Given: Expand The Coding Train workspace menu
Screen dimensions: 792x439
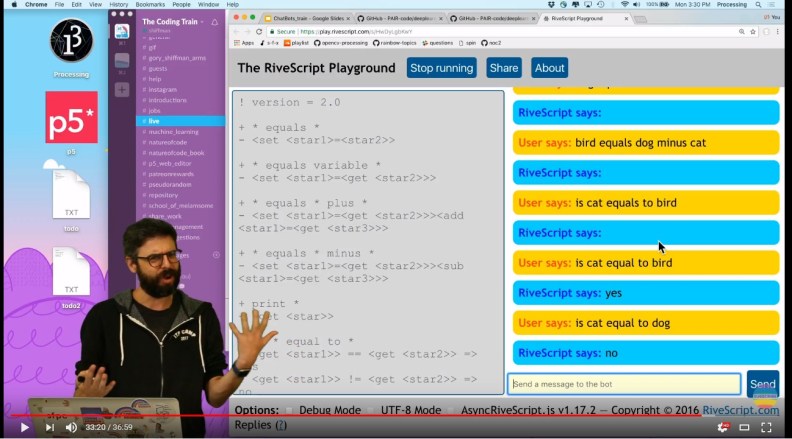Looking at the screenshot, I should click(x=173, y=22).
